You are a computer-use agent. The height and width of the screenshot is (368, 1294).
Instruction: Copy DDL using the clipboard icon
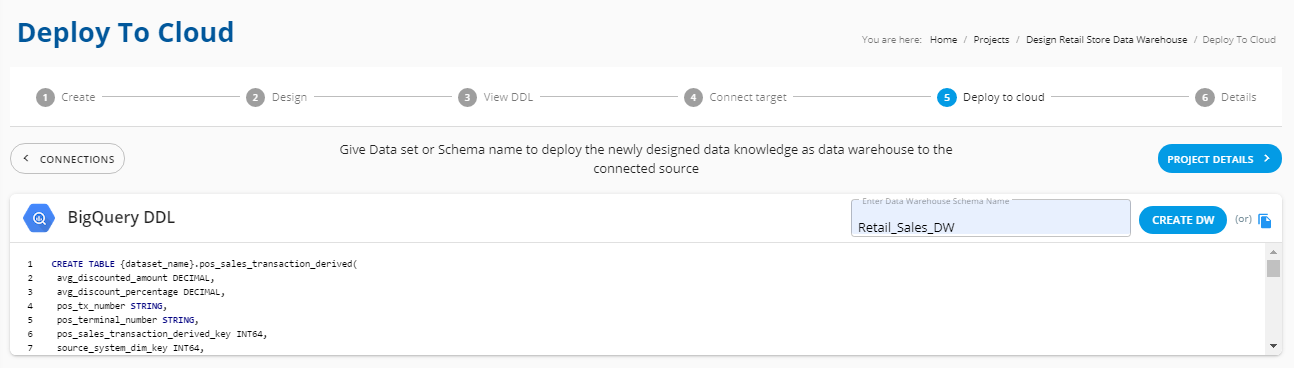coord(1265,220)
